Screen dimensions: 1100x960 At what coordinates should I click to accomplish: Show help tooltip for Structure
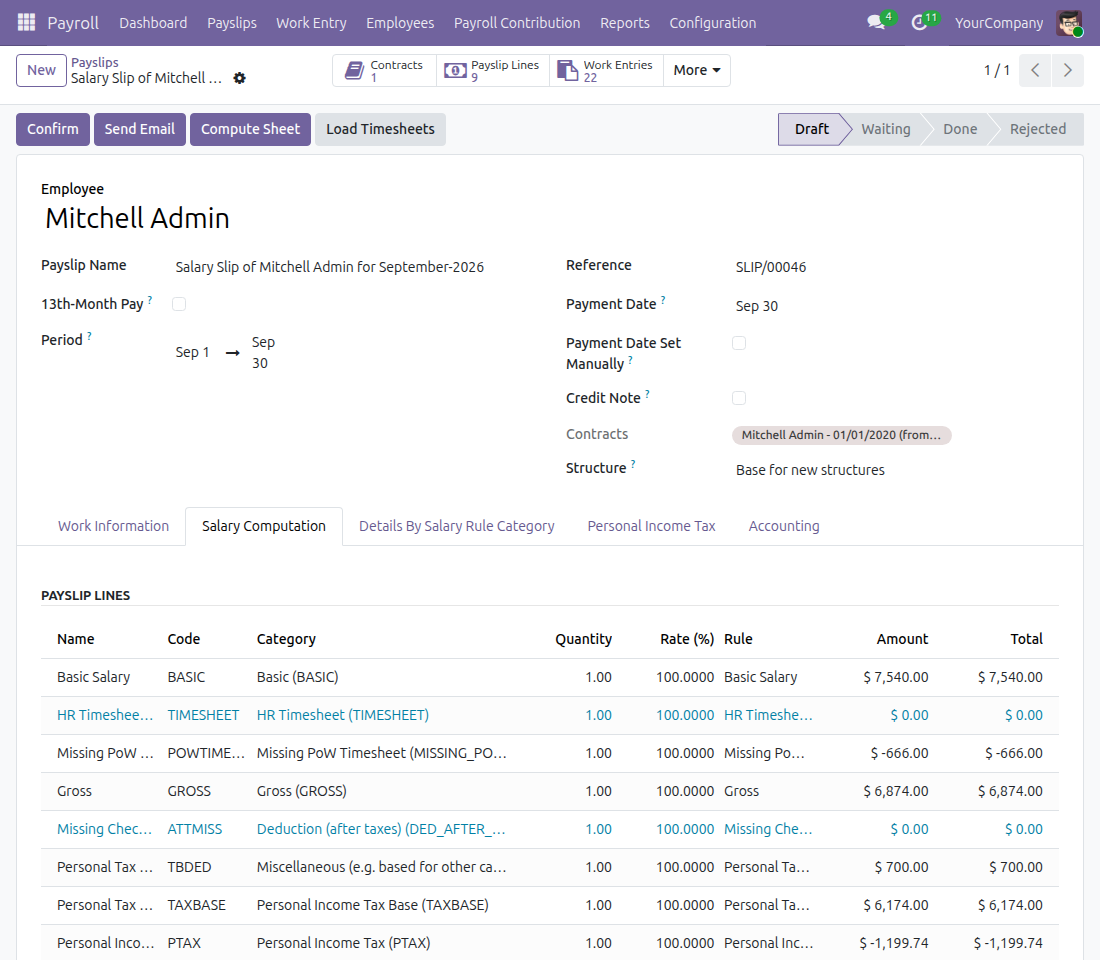click(x=633, y=464)
